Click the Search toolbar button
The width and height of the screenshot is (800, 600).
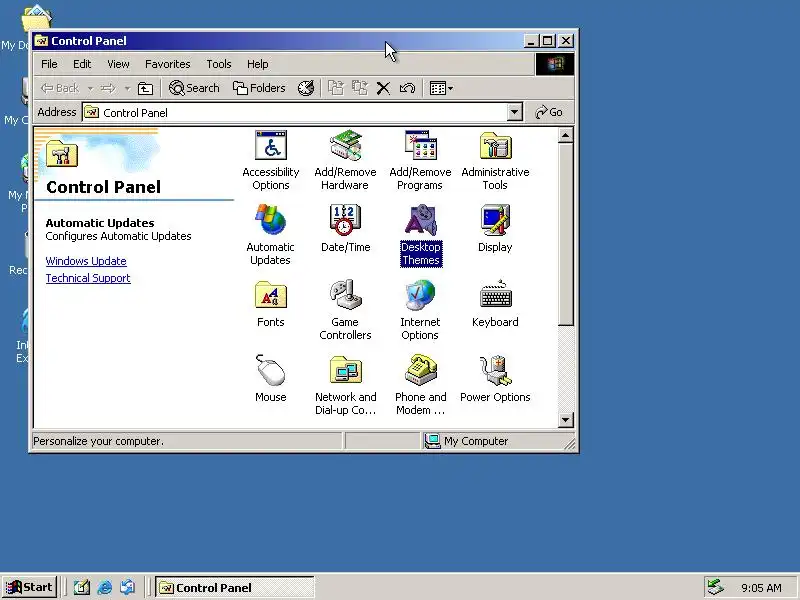tap(194, 88)
